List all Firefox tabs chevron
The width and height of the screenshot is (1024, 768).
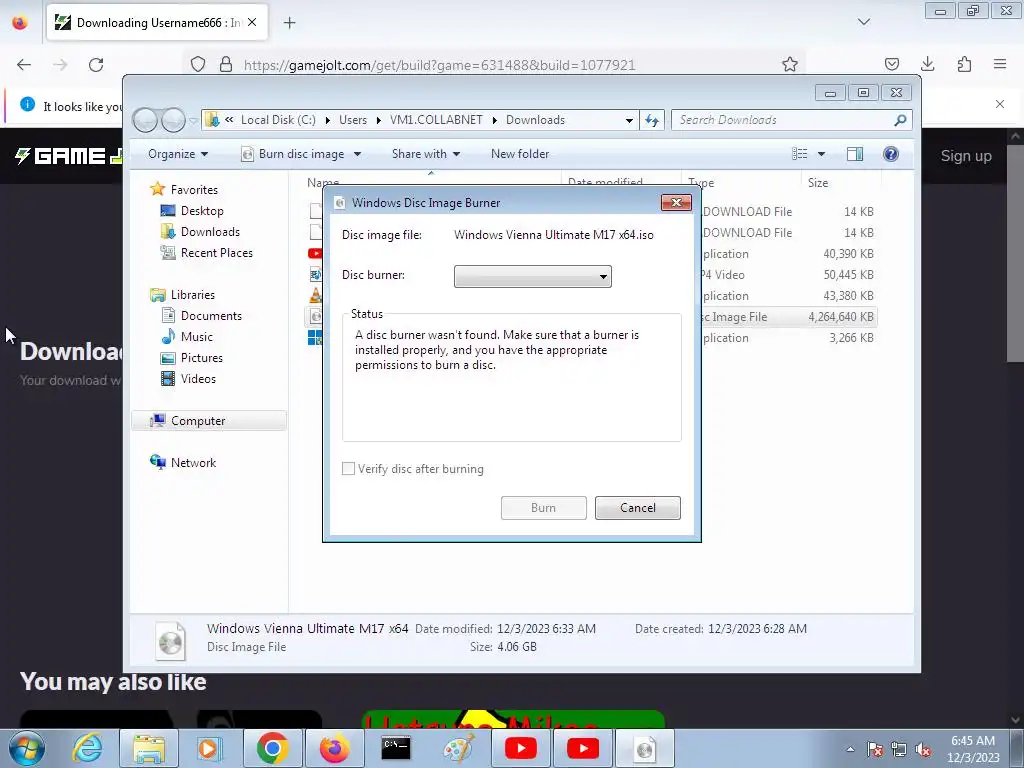point(863,22)
